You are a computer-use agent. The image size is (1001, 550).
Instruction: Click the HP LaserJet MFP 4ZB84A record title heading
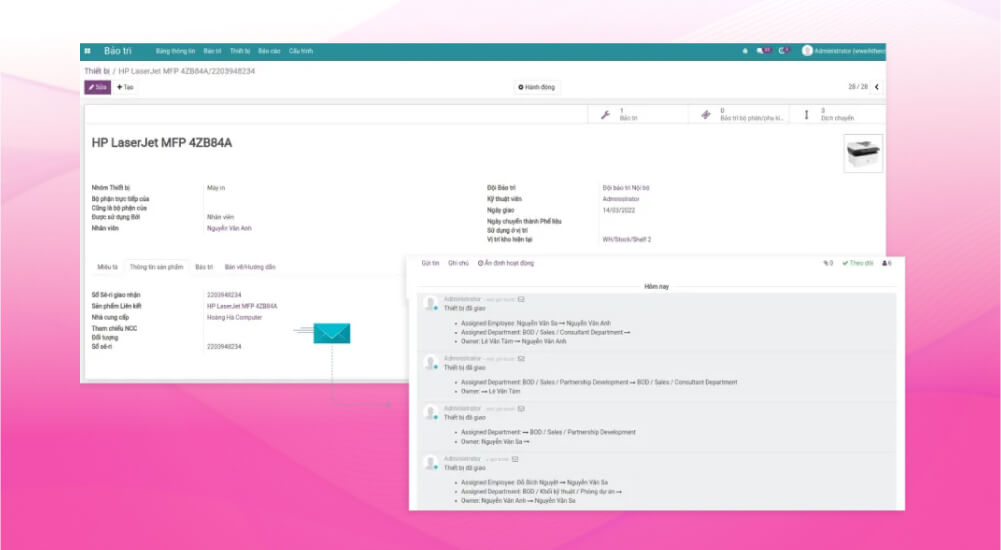[x=162, y=143]
